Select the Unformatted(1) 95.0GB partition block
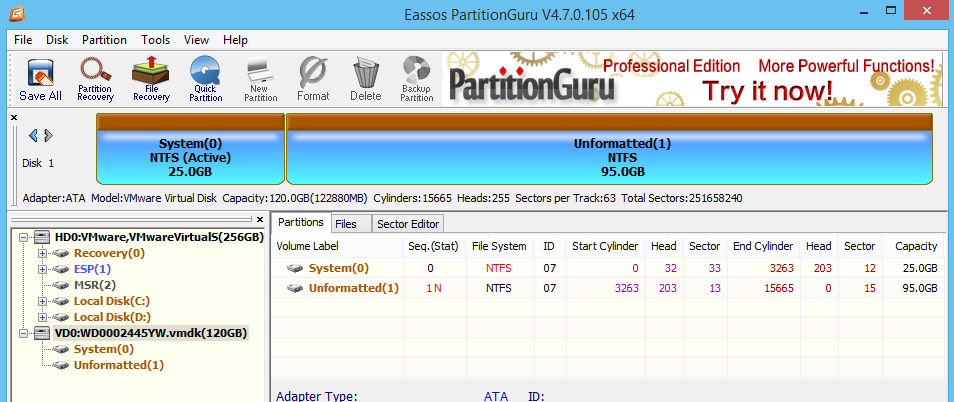 pyautogui.click(x=609, y=148)
